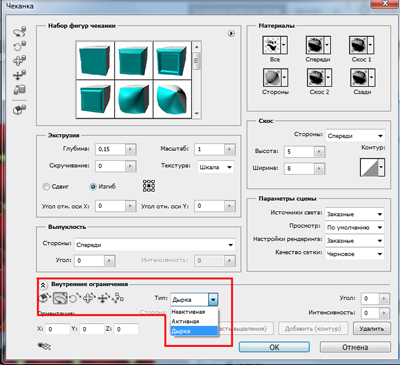Viewport: 400px width, 365px height.
Task: Open the 'Спереди' material picker
Action: (318, 45)
